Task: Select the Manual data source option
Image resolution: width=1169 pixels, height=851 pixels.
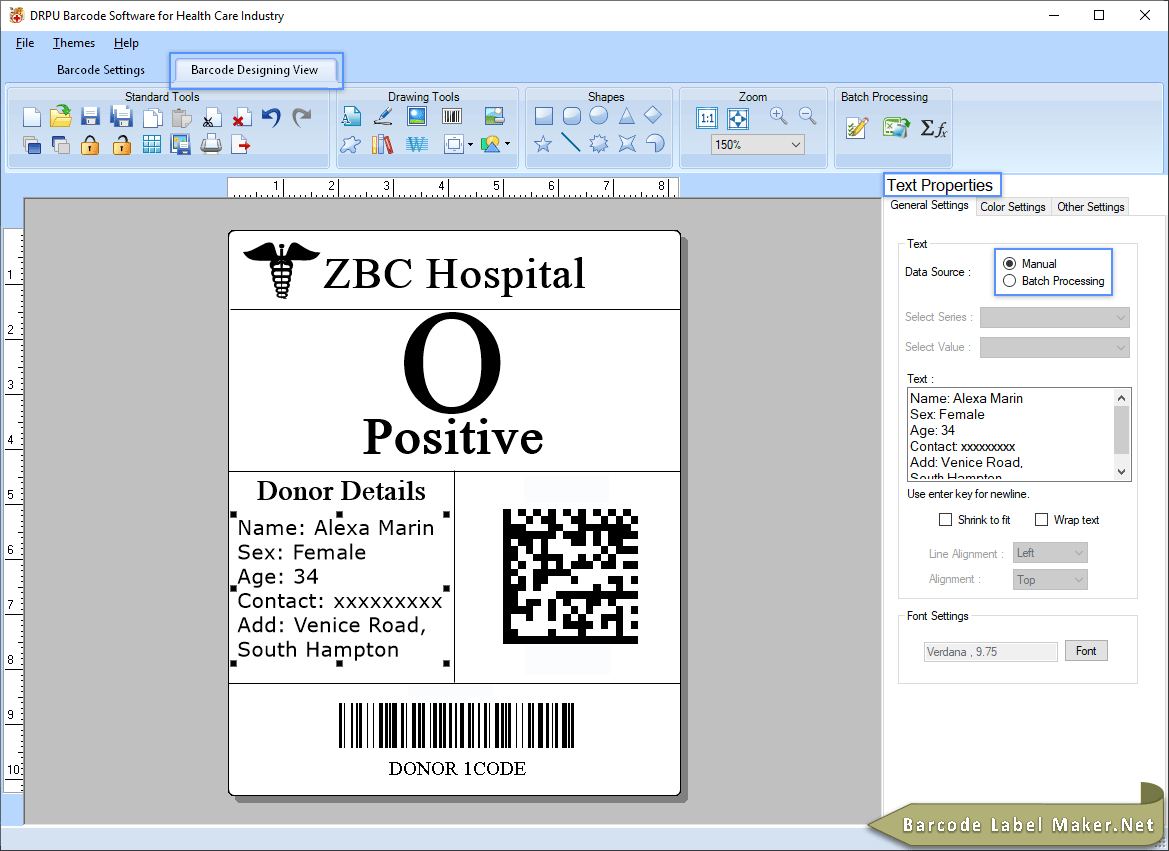Action: (x=1012, y=263)
